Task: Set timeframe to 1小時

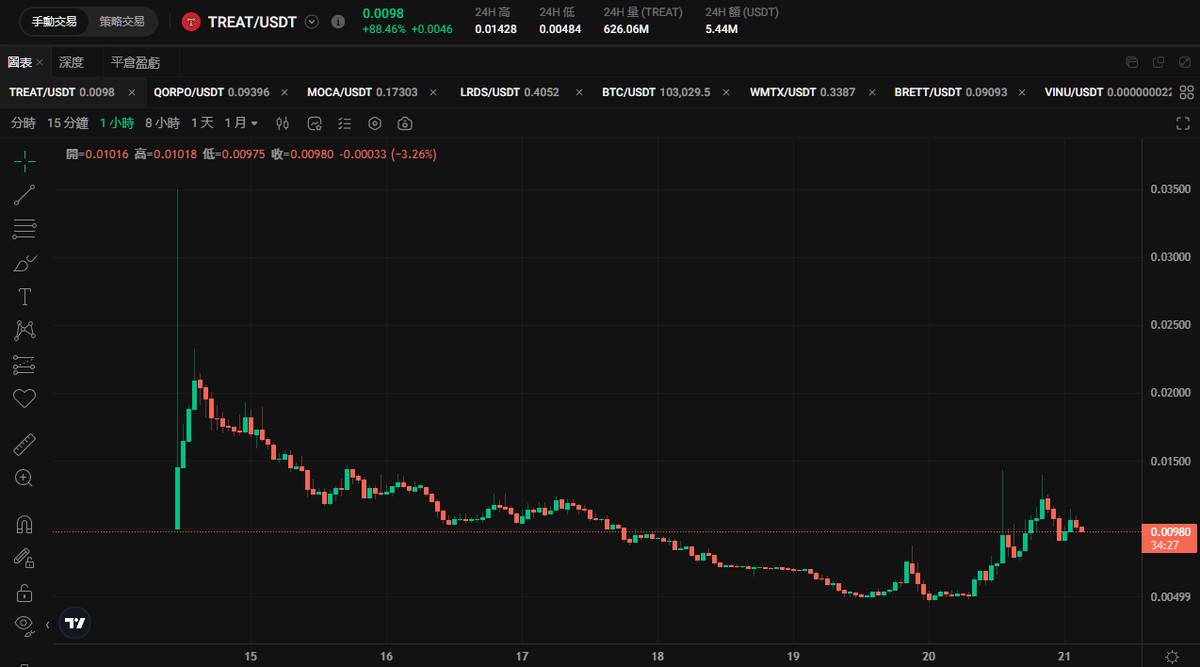Action: coord(117,123)
